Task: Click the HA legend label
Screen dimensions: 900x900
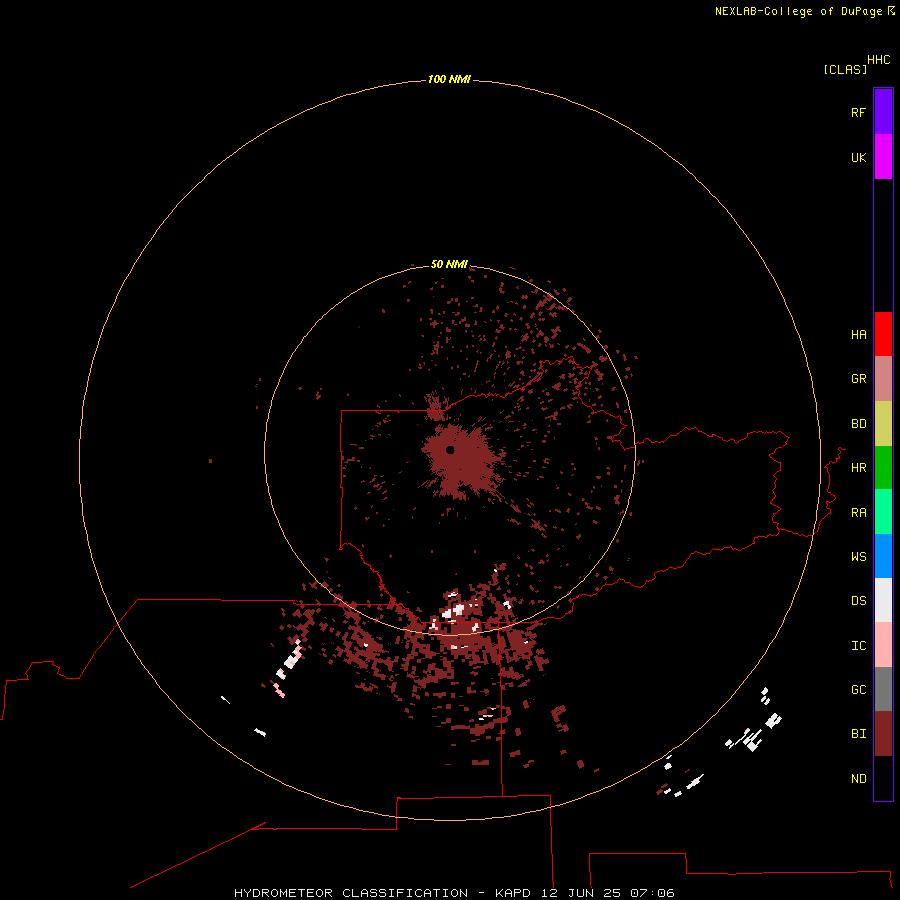Action: tap(858, 334)
